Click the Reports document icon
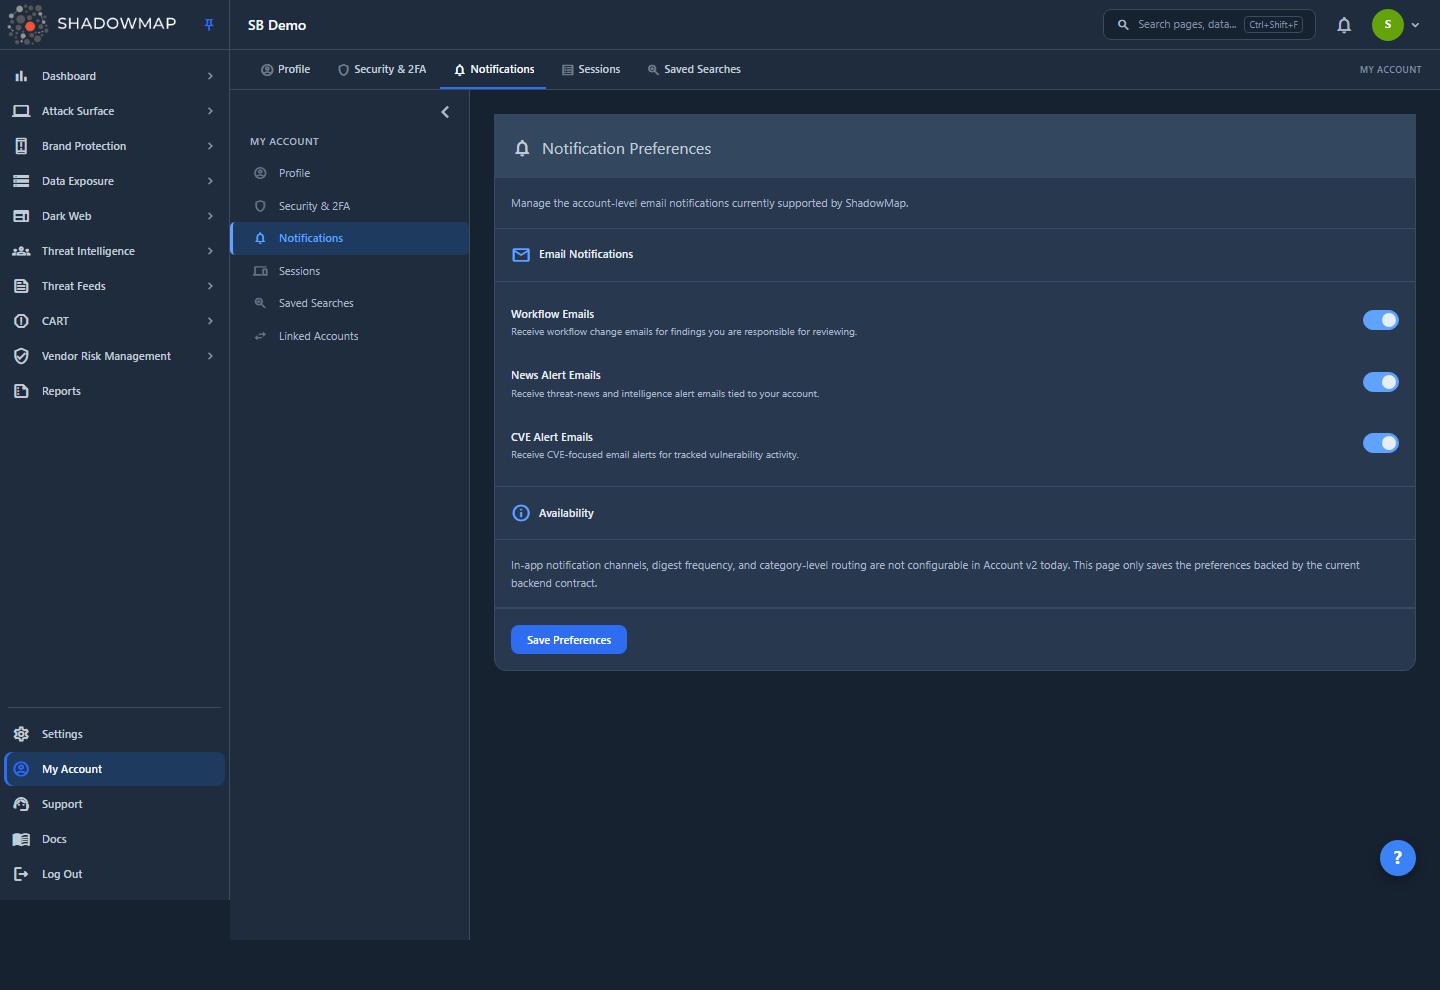The height and width of the screenshot is (990, 1440). click(x=21, y=391)
